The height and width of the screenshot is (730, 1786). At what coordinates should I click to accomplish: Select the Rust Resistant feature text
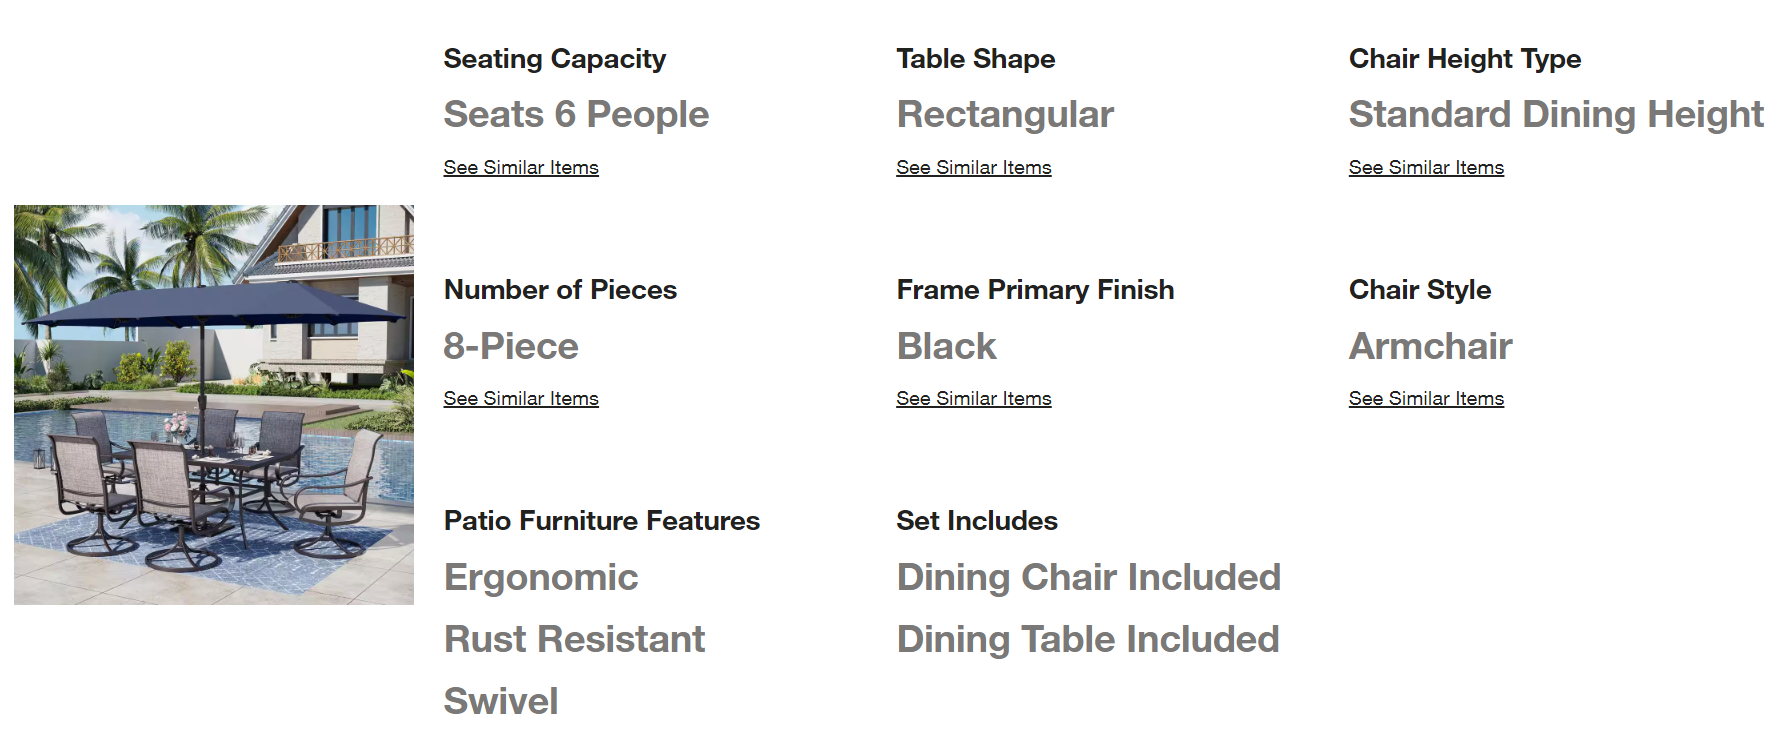[x=574, y=639]
